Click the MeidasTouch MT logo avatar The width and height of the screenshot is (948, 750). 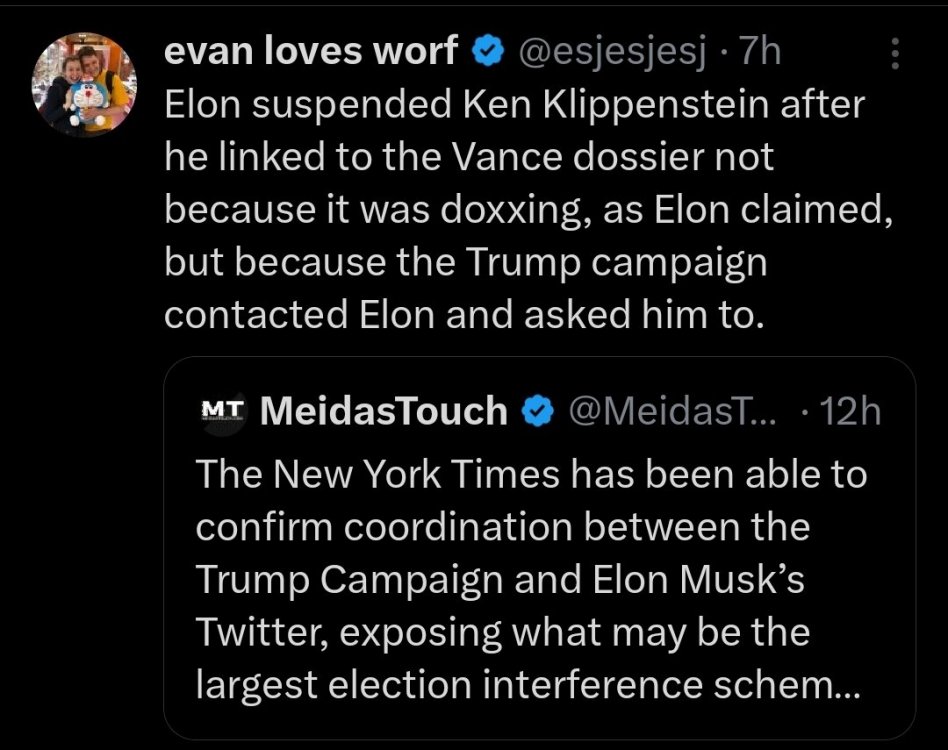pos(222,410)
